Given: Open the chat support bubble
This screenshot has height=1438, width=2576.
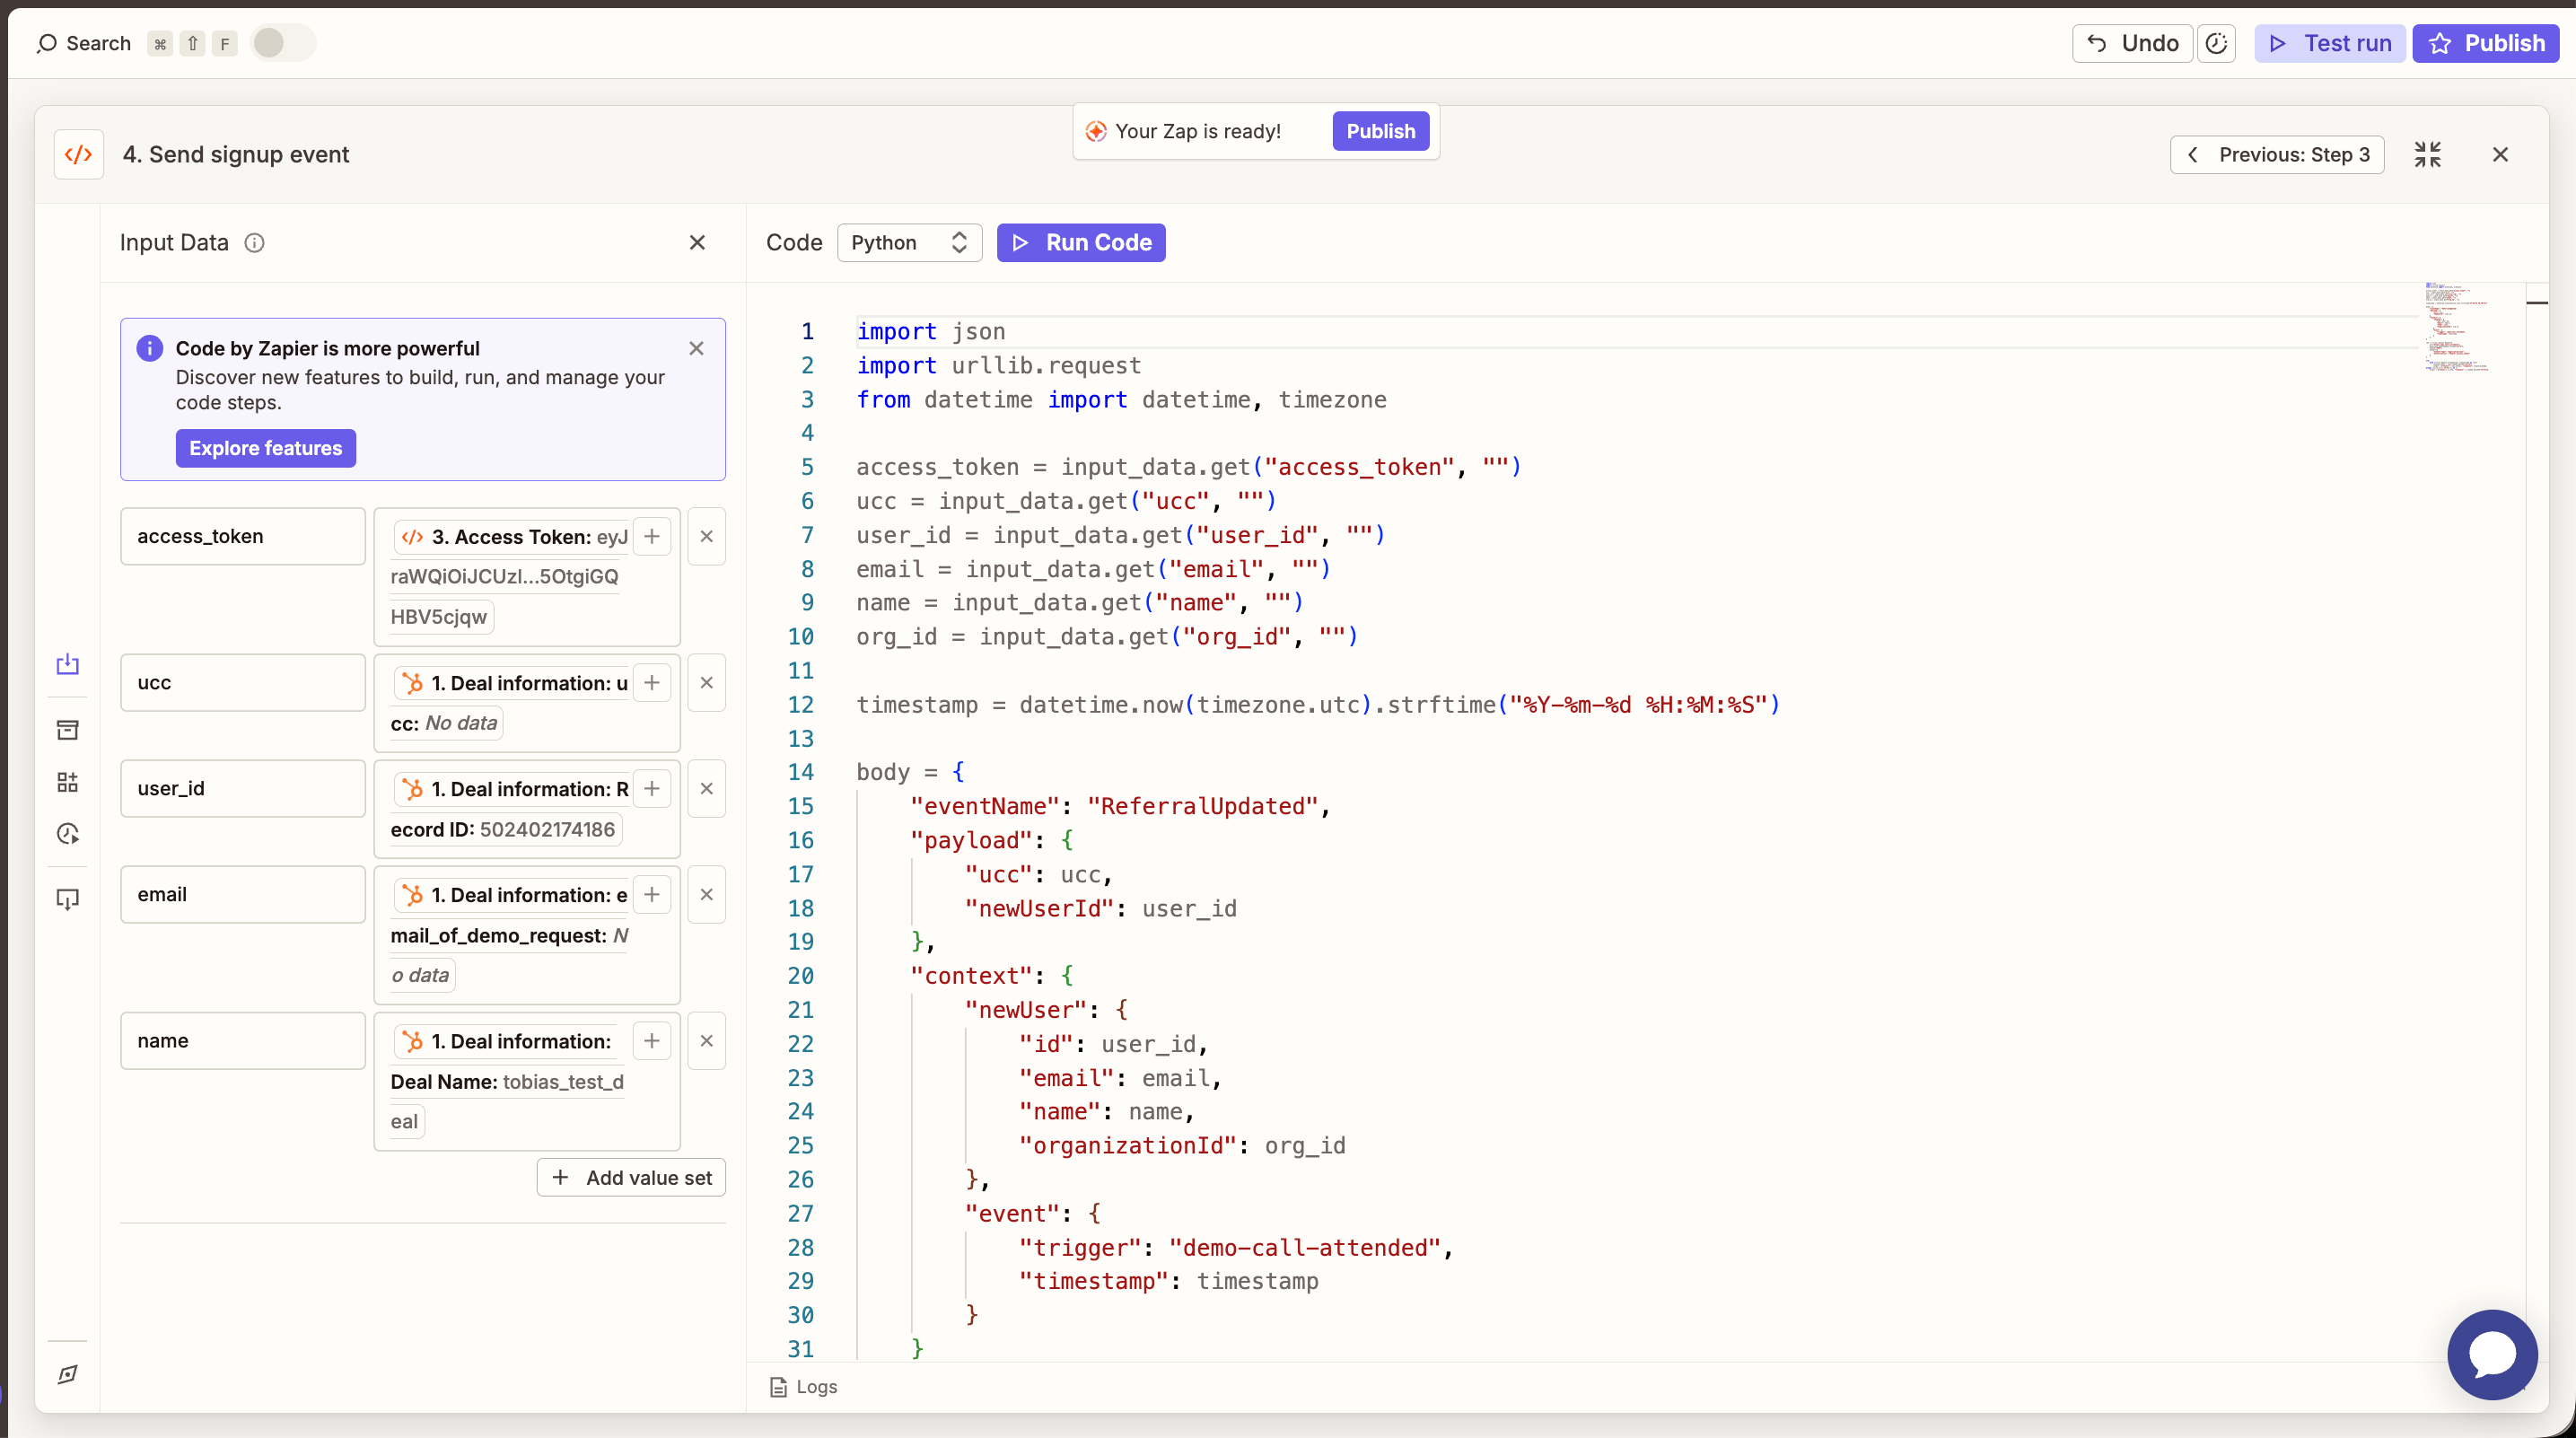Looking at the screenshot, I should click(2492, 1355).
